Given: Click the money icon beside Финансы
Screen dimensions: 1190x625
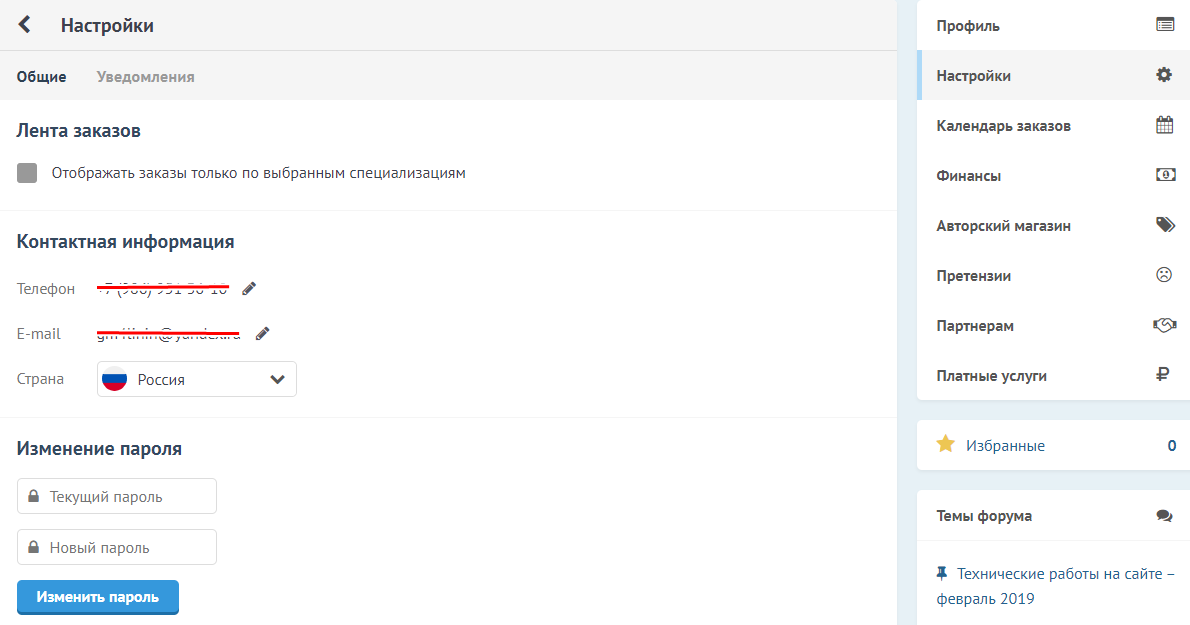Looking at the screenshot, I should (1164, 176).
